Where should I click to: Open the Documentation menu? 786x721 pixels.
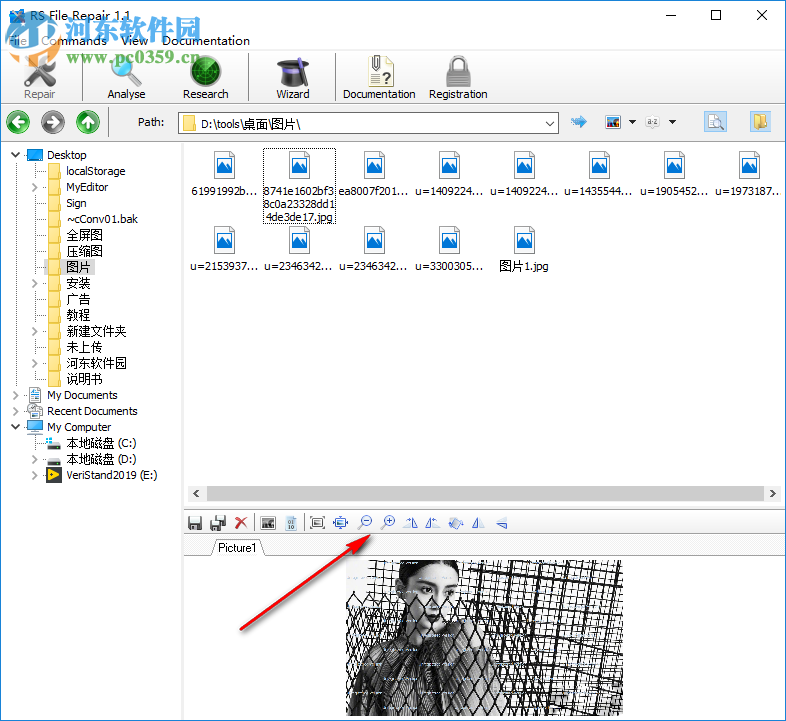206,41
